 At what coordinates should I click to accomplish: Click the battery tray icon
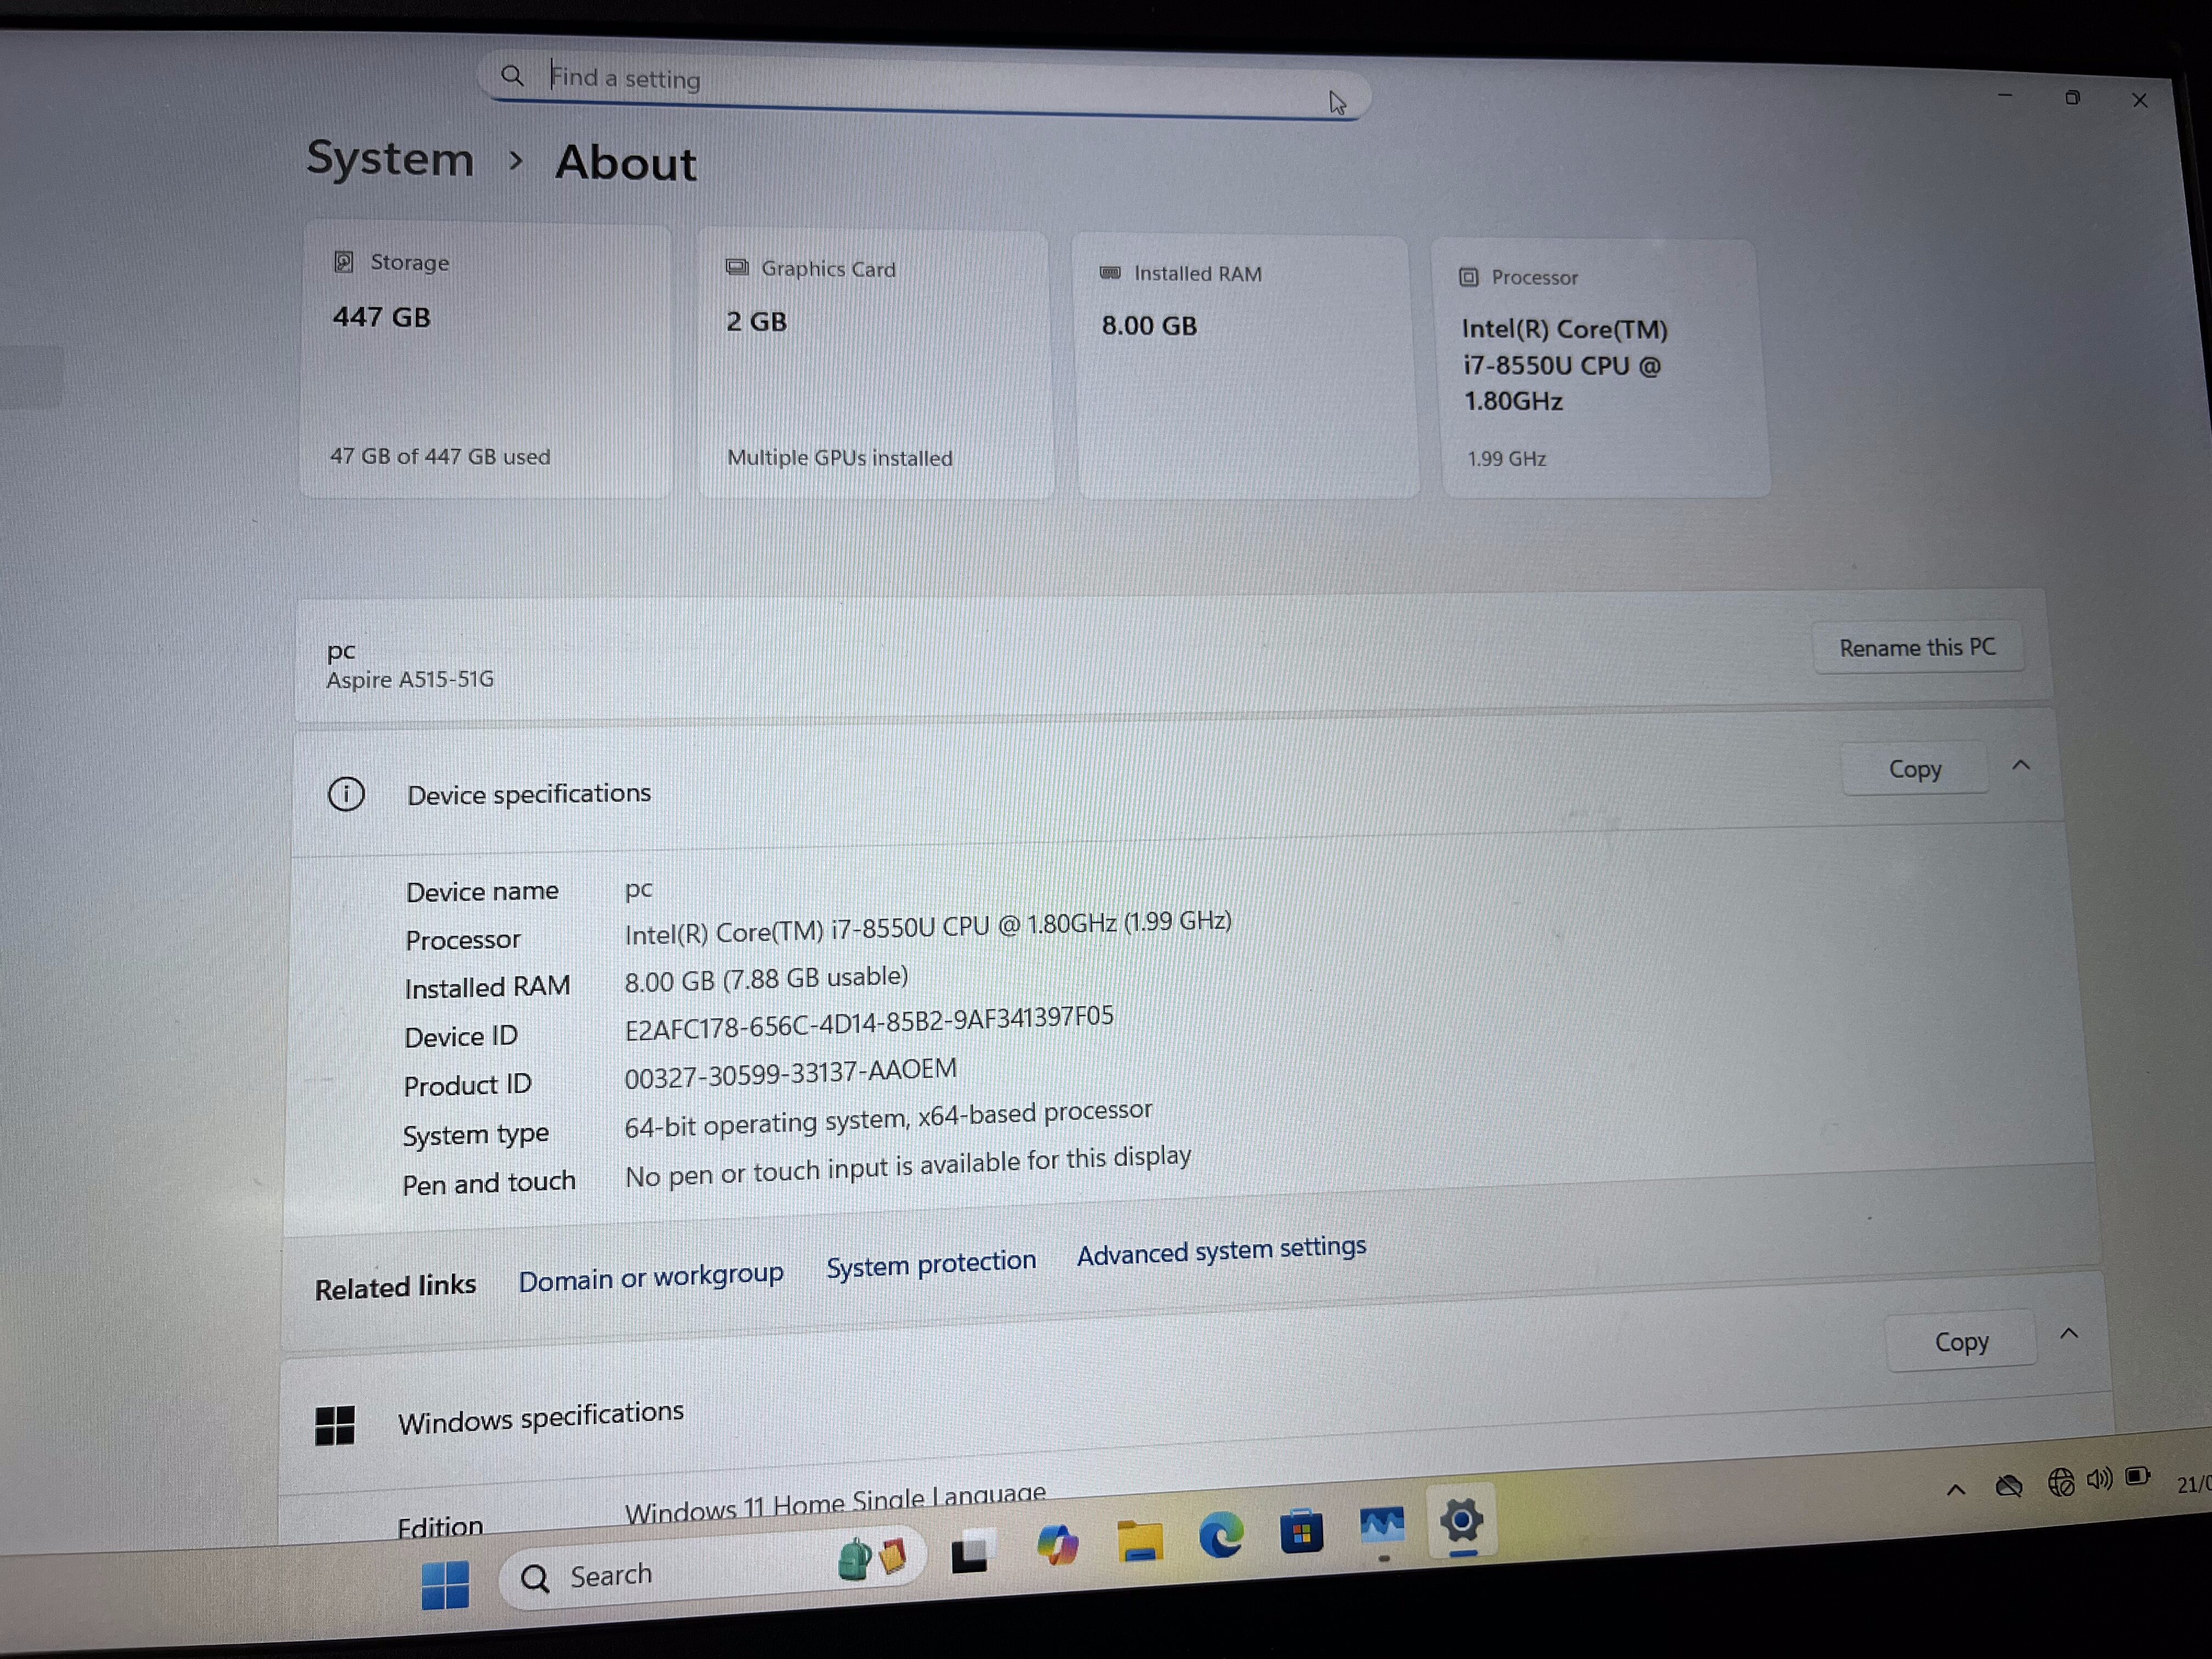2138,1476
